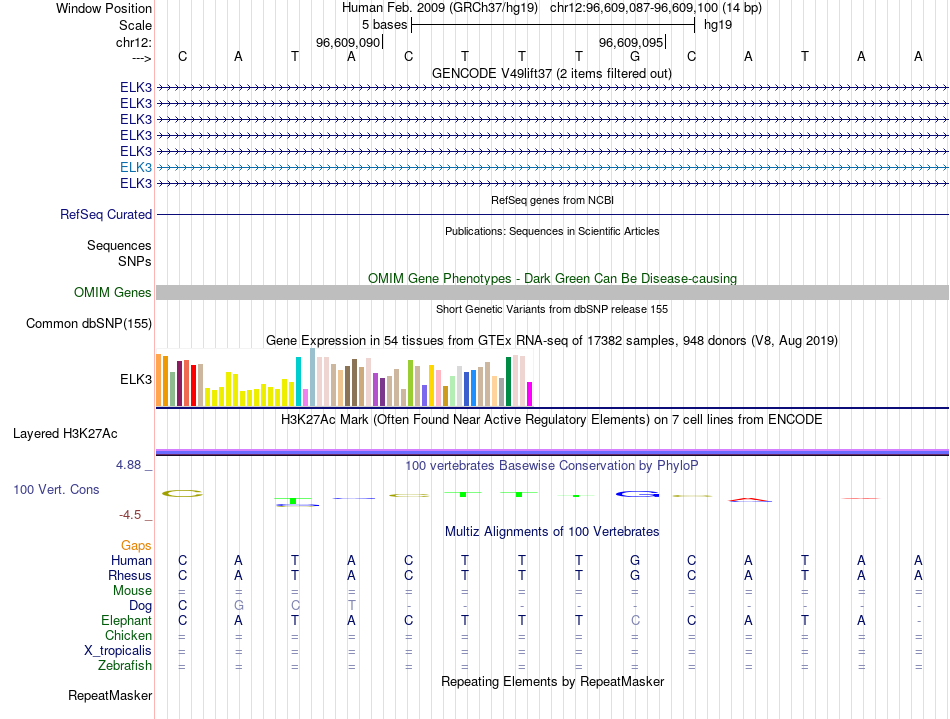Click the orange Gaps label in Multiz
This screenshot has height=719, width=950.
click(x=136, y=546)
